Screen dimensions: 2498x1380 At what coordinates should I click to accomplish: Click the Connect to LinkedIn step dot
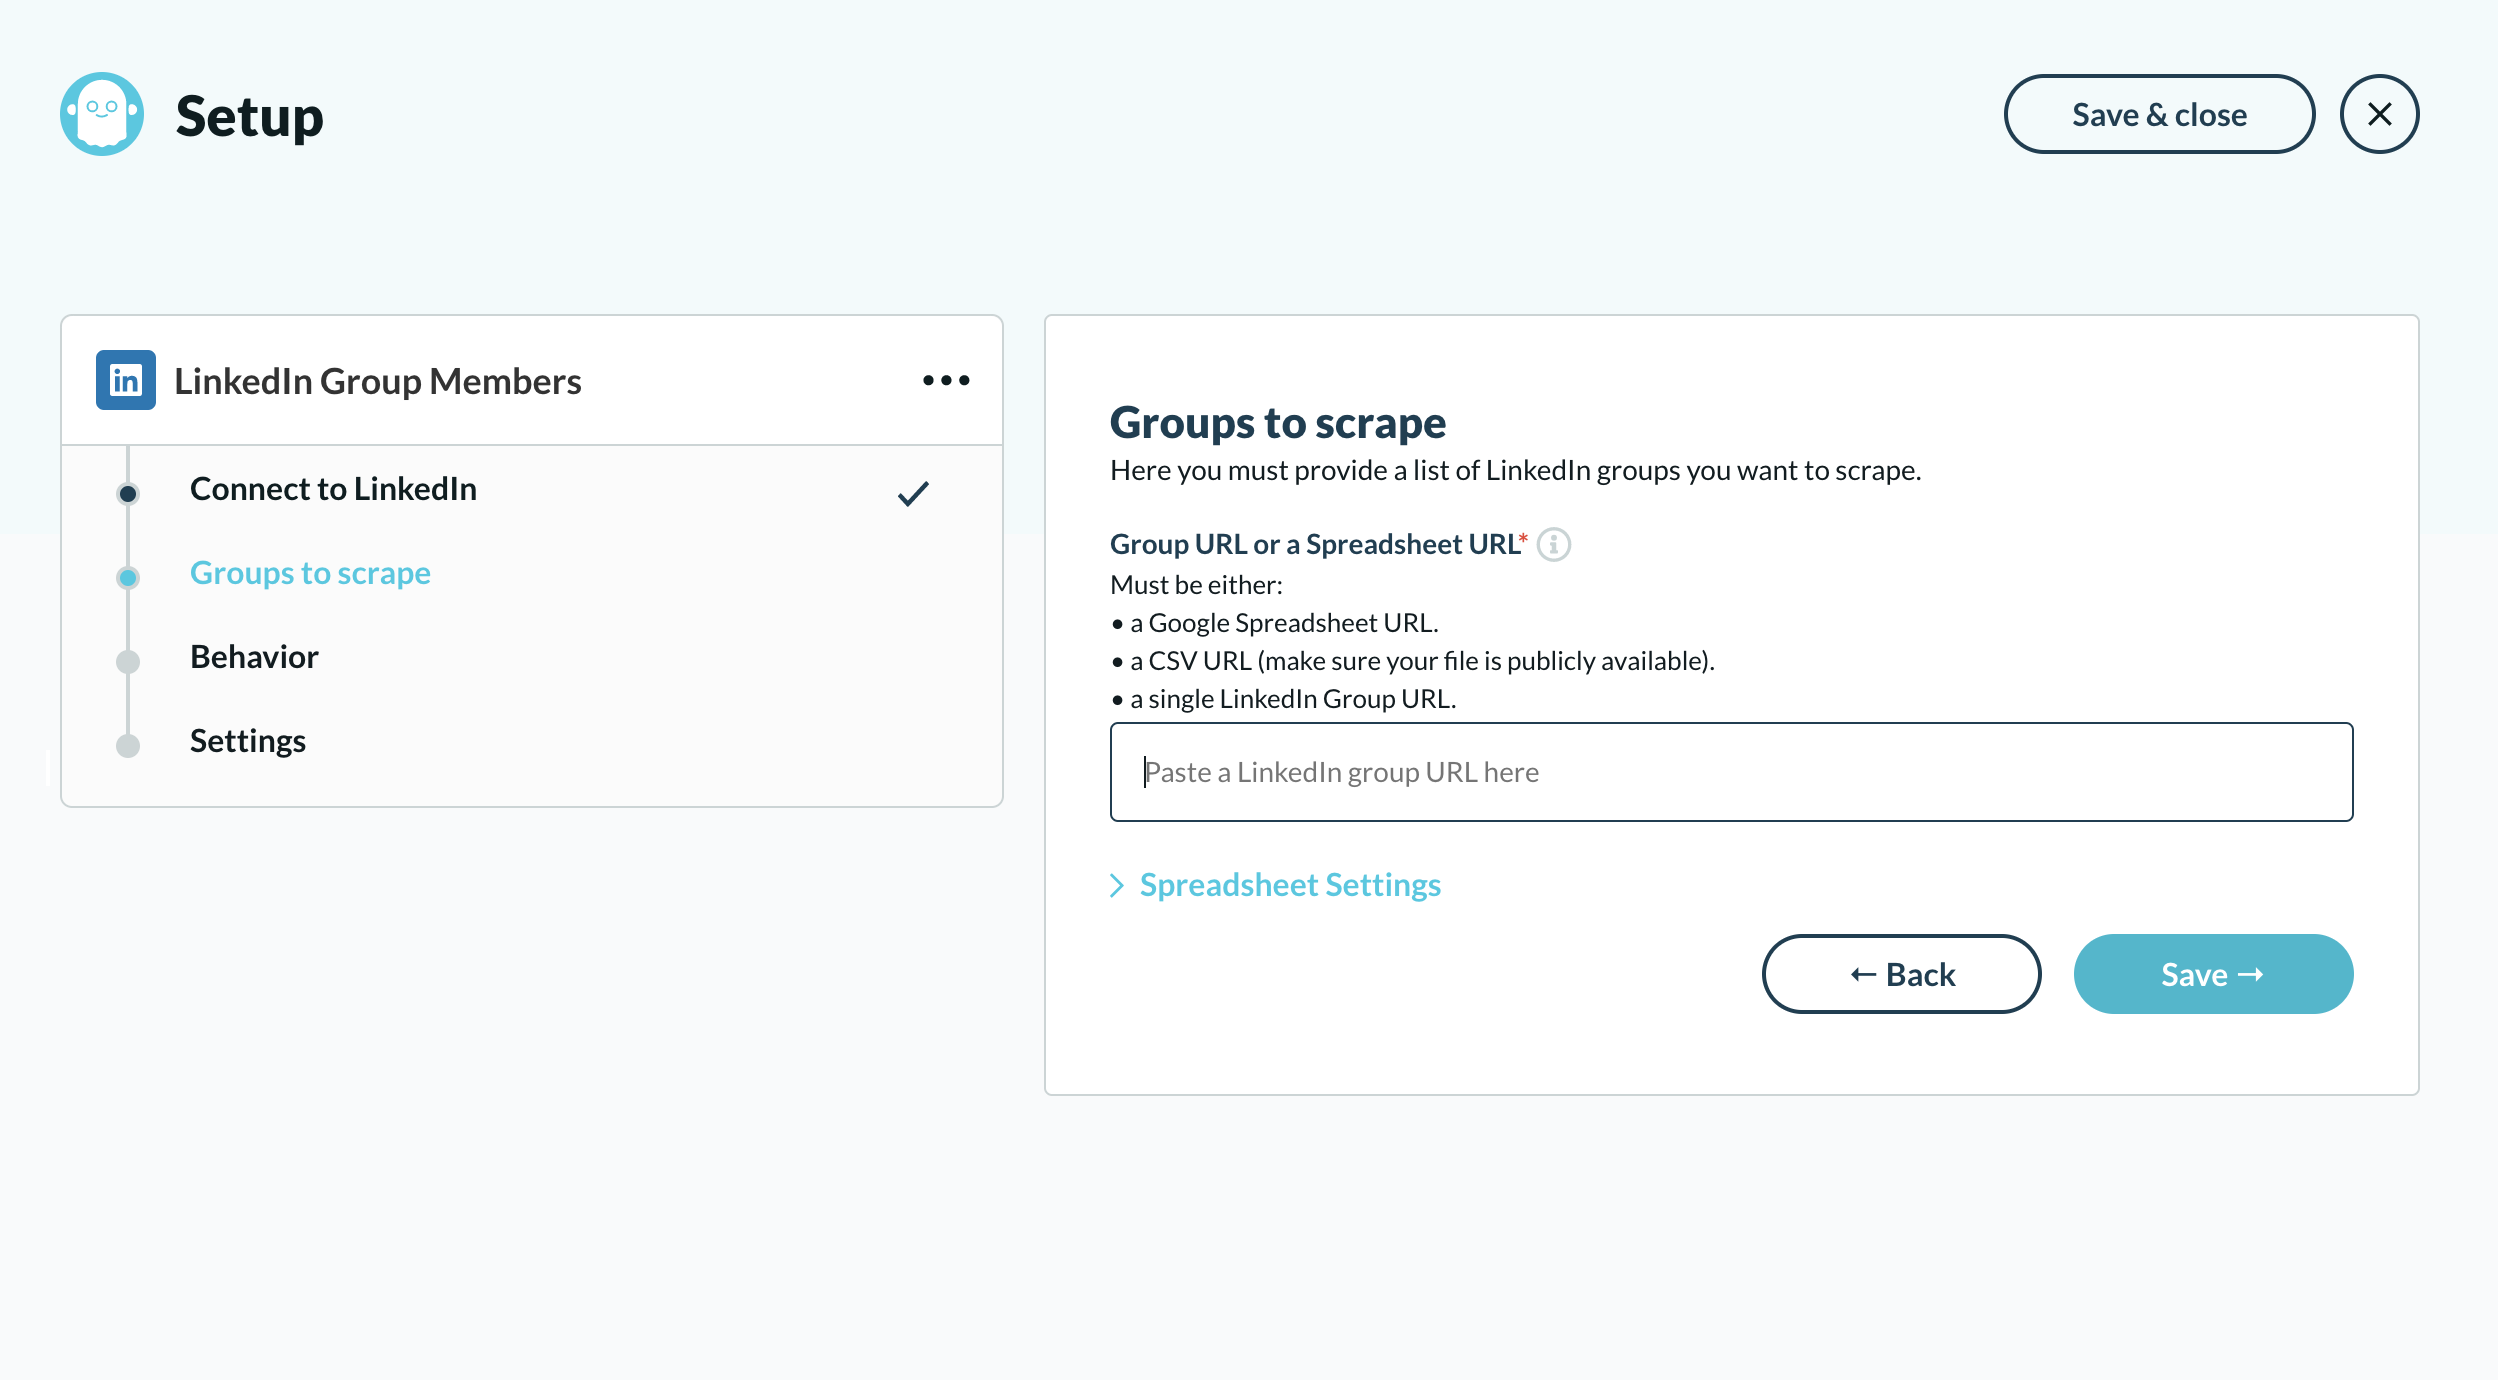pos(128,493)
